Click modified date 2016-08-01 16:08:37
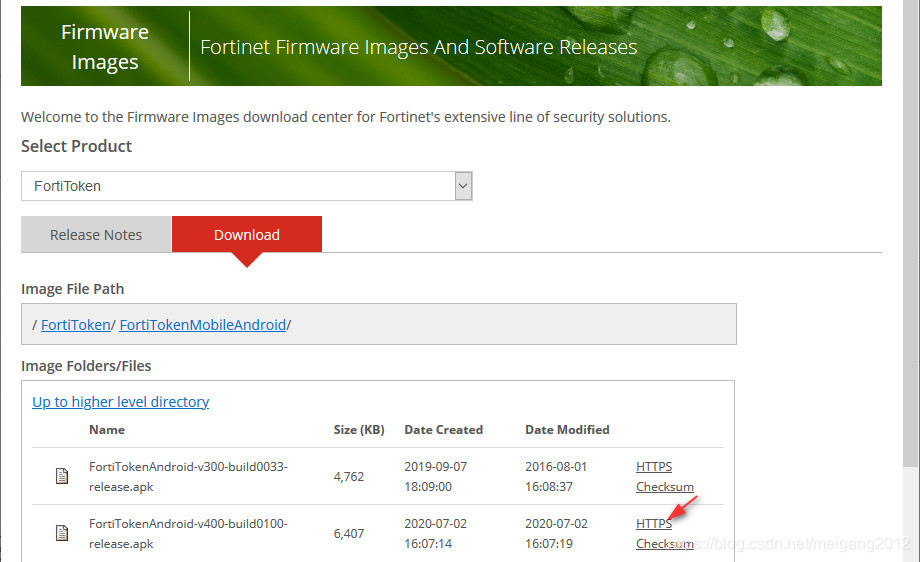Screen dimensions: 920x562 click(556, 476)
